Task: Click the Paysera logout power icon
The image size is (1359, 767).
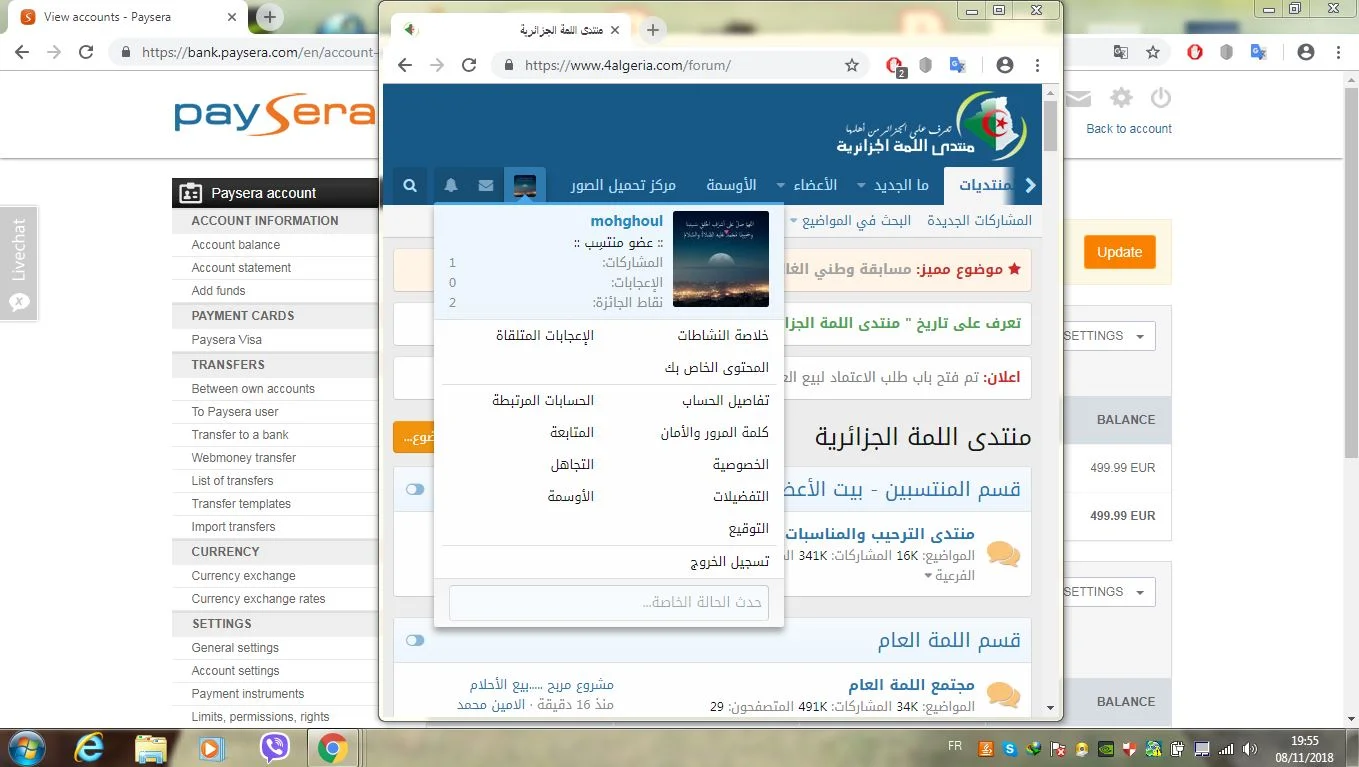Action: 1160,98
